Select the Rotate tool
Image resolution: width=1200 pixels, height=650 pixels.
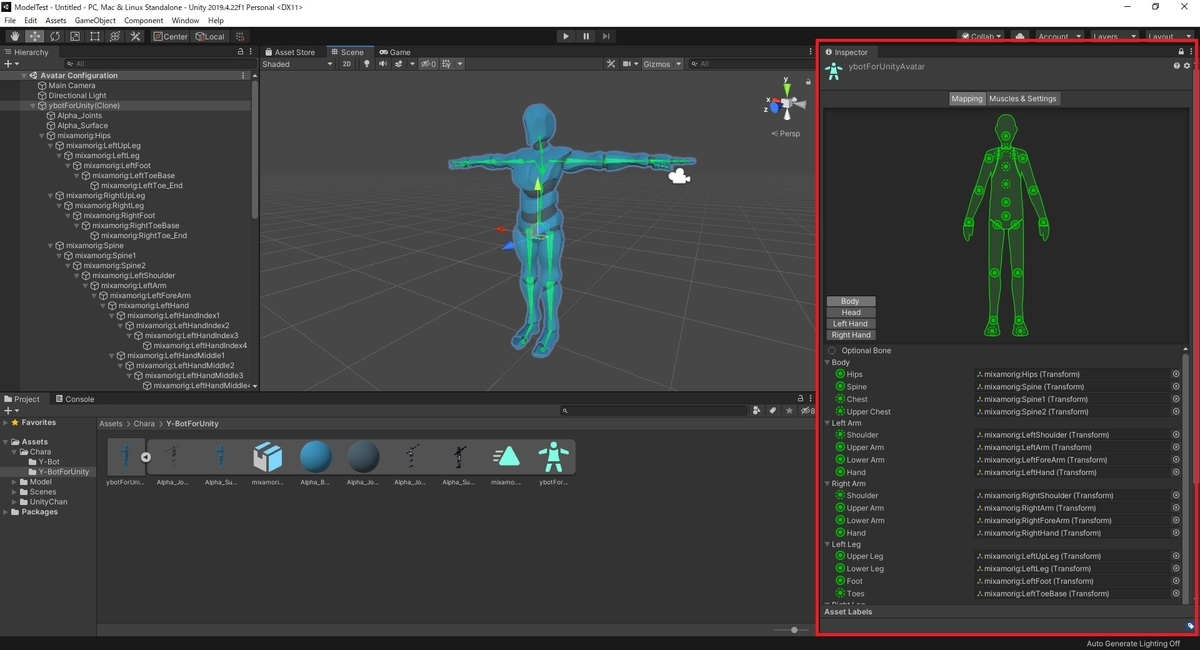[x=55, y=36]
